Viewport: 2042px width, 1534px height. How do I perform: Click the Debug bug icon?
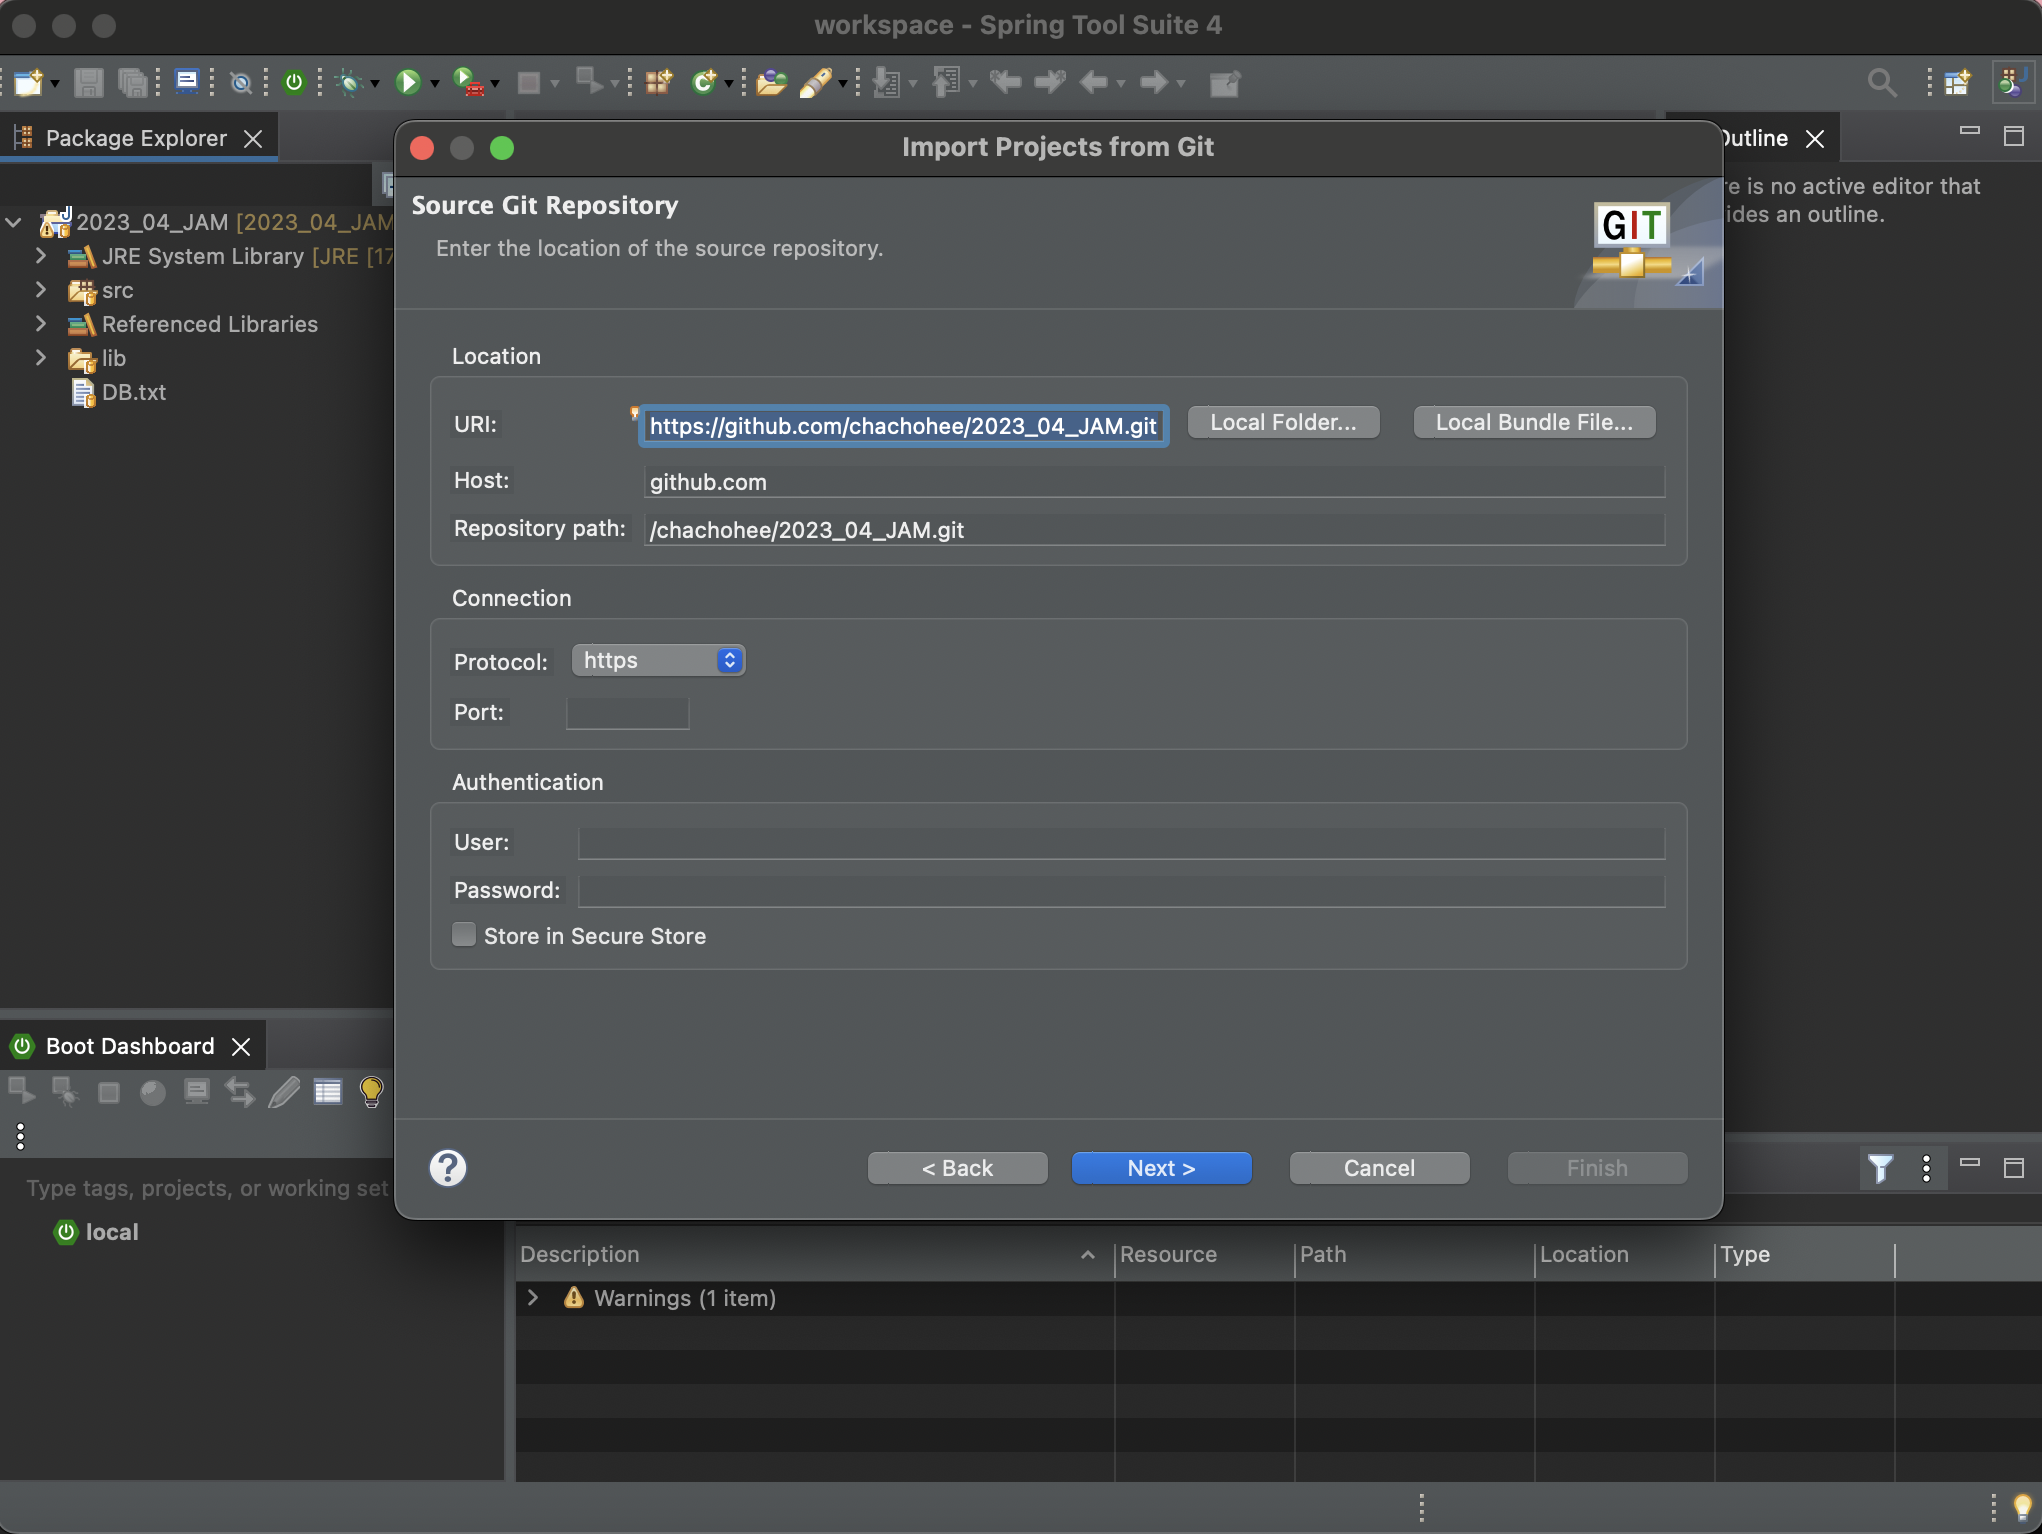349,82
